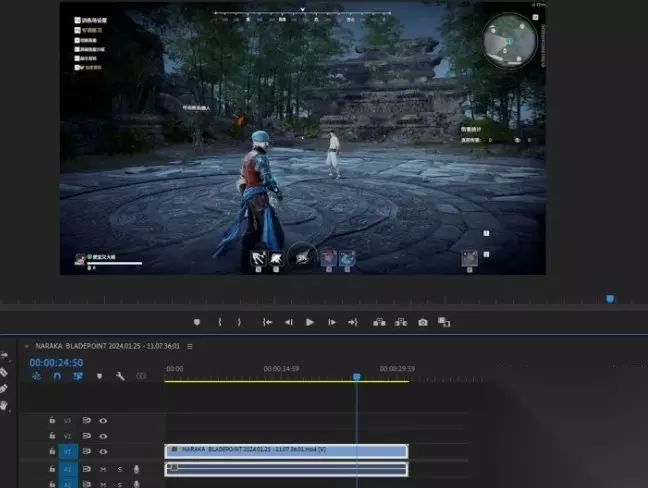Click the 00:00:24:50 playhead timecode field
This screenshot has width=648, height=488.
(x=56, y=362)
